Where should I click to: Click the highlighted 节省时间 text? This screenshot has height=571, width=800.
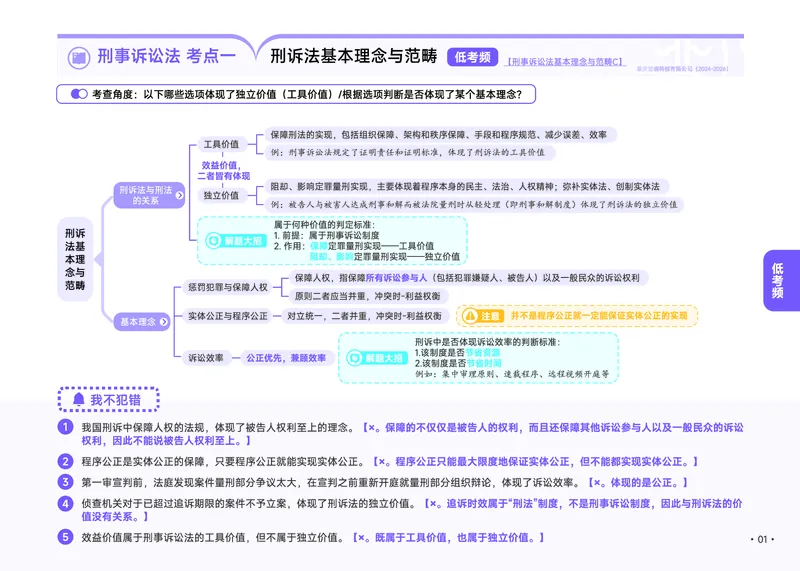point(484,363)
